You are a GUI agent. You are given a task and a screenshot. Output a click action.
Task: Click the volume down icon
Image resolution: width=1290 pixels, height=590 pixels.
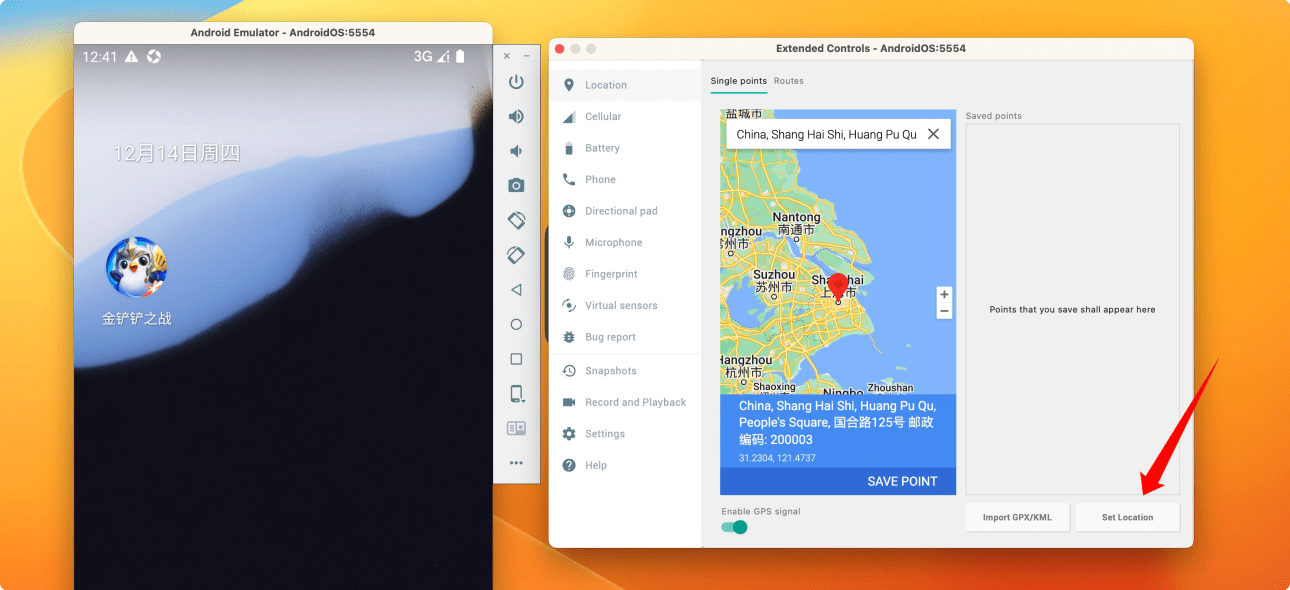[x=516, y=151]
